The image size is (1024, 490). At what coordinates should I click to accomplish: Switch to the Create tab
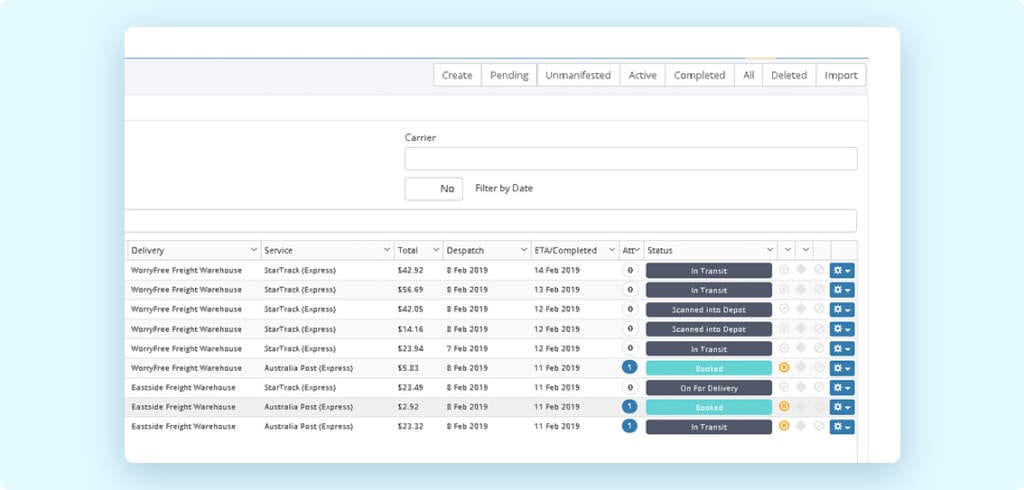[x=457, y=75]
